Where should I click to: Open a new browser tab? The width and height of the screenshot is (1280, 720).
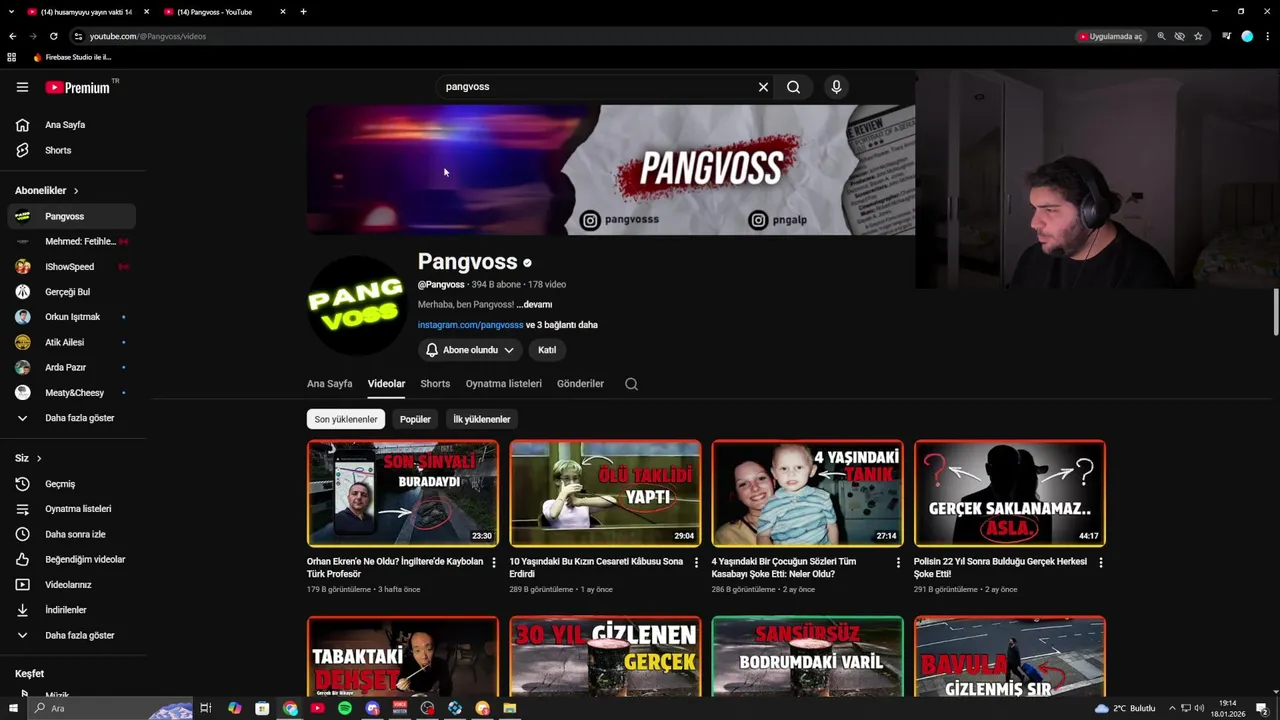pyautogui.click(x=303, y=12)
